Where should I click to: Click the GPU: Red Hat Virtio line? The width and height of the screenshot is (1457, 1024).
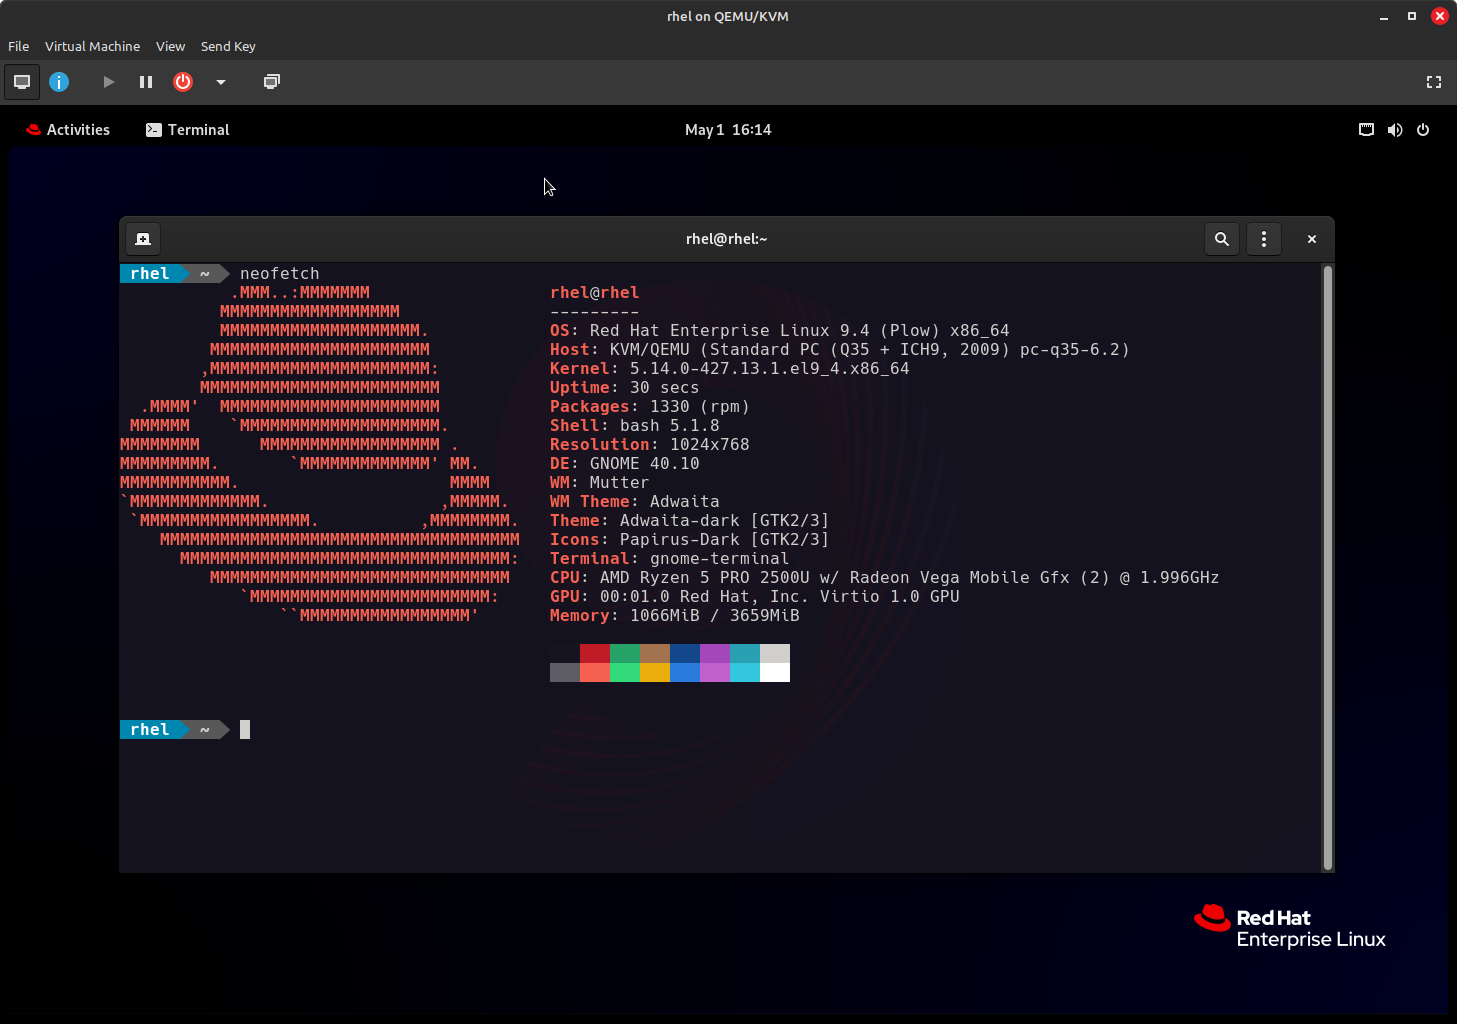755,597
